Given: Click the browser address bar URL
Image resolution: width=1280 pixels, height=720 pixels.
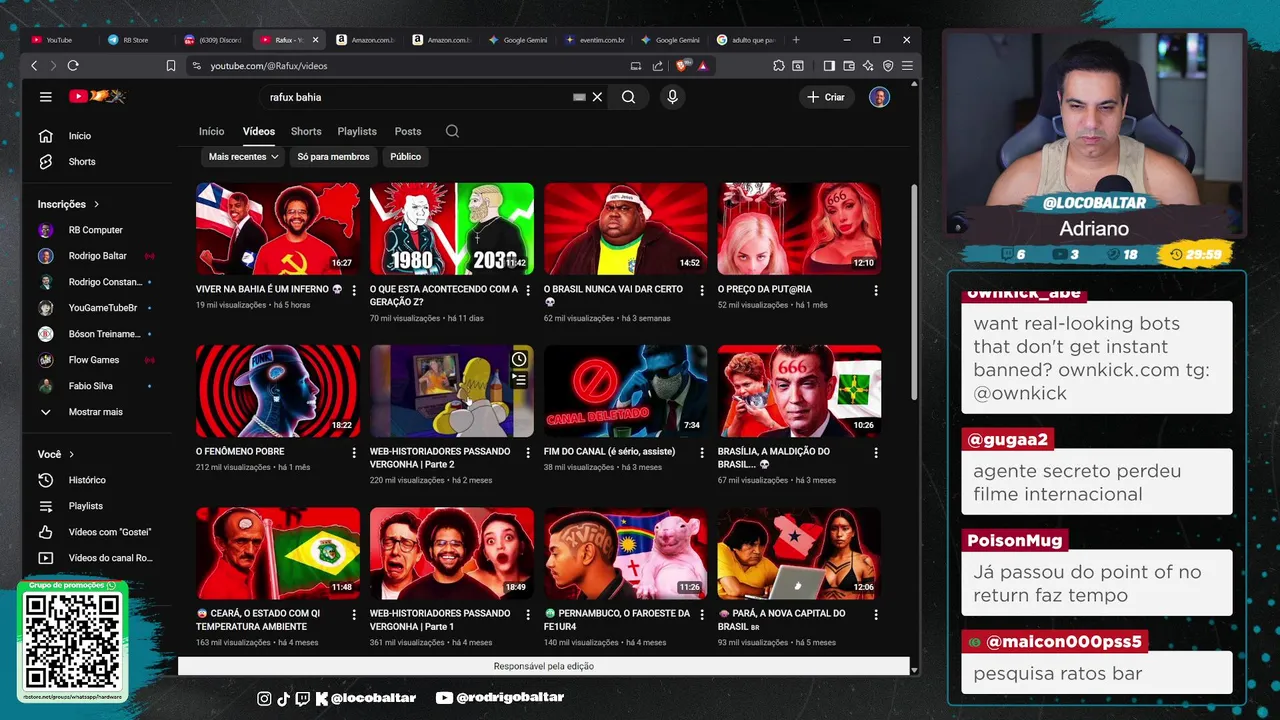Looking at the screenshot, I should (x=269, y=66).
